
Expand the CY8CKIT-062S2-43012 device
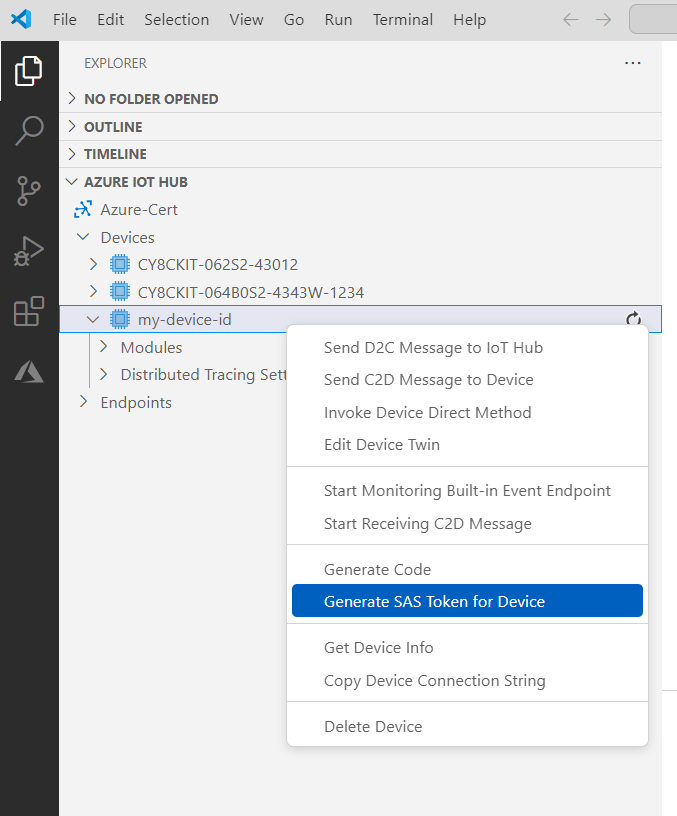94,265
